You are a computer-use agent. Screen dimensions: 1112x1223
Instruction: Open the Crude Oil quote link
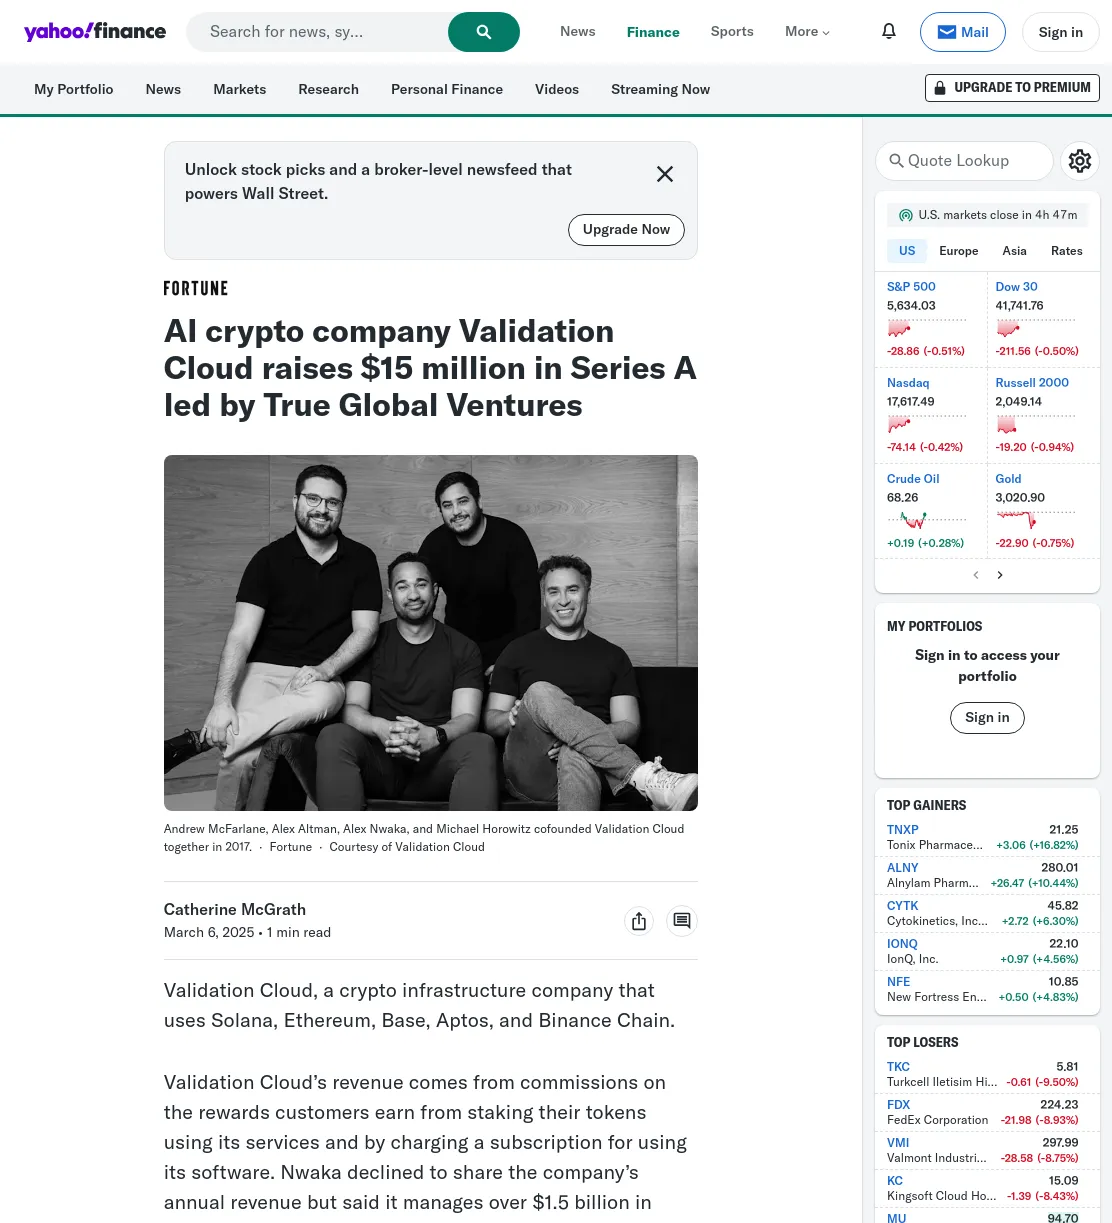tap(913, 479)
